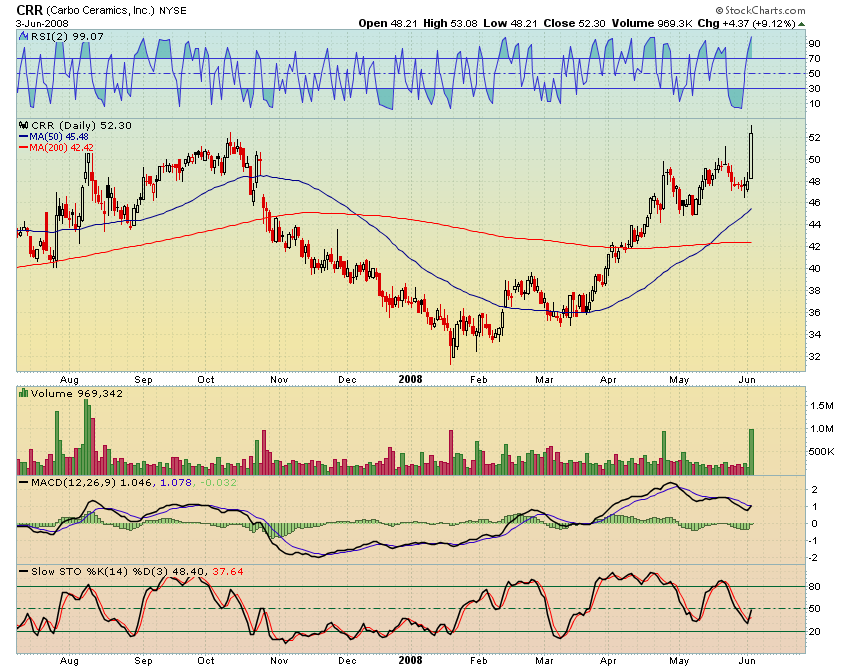Image resolution: width=850 pixels, height=668 pixels.
Task: Click the 90 level on RSI axis
Action: (814, 43)
